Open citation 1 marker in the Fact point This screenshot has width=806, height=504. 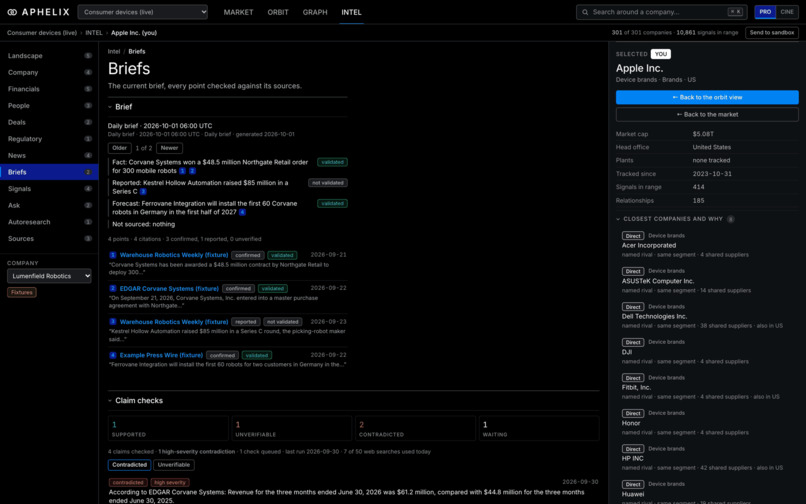click(x=182, y=171)
